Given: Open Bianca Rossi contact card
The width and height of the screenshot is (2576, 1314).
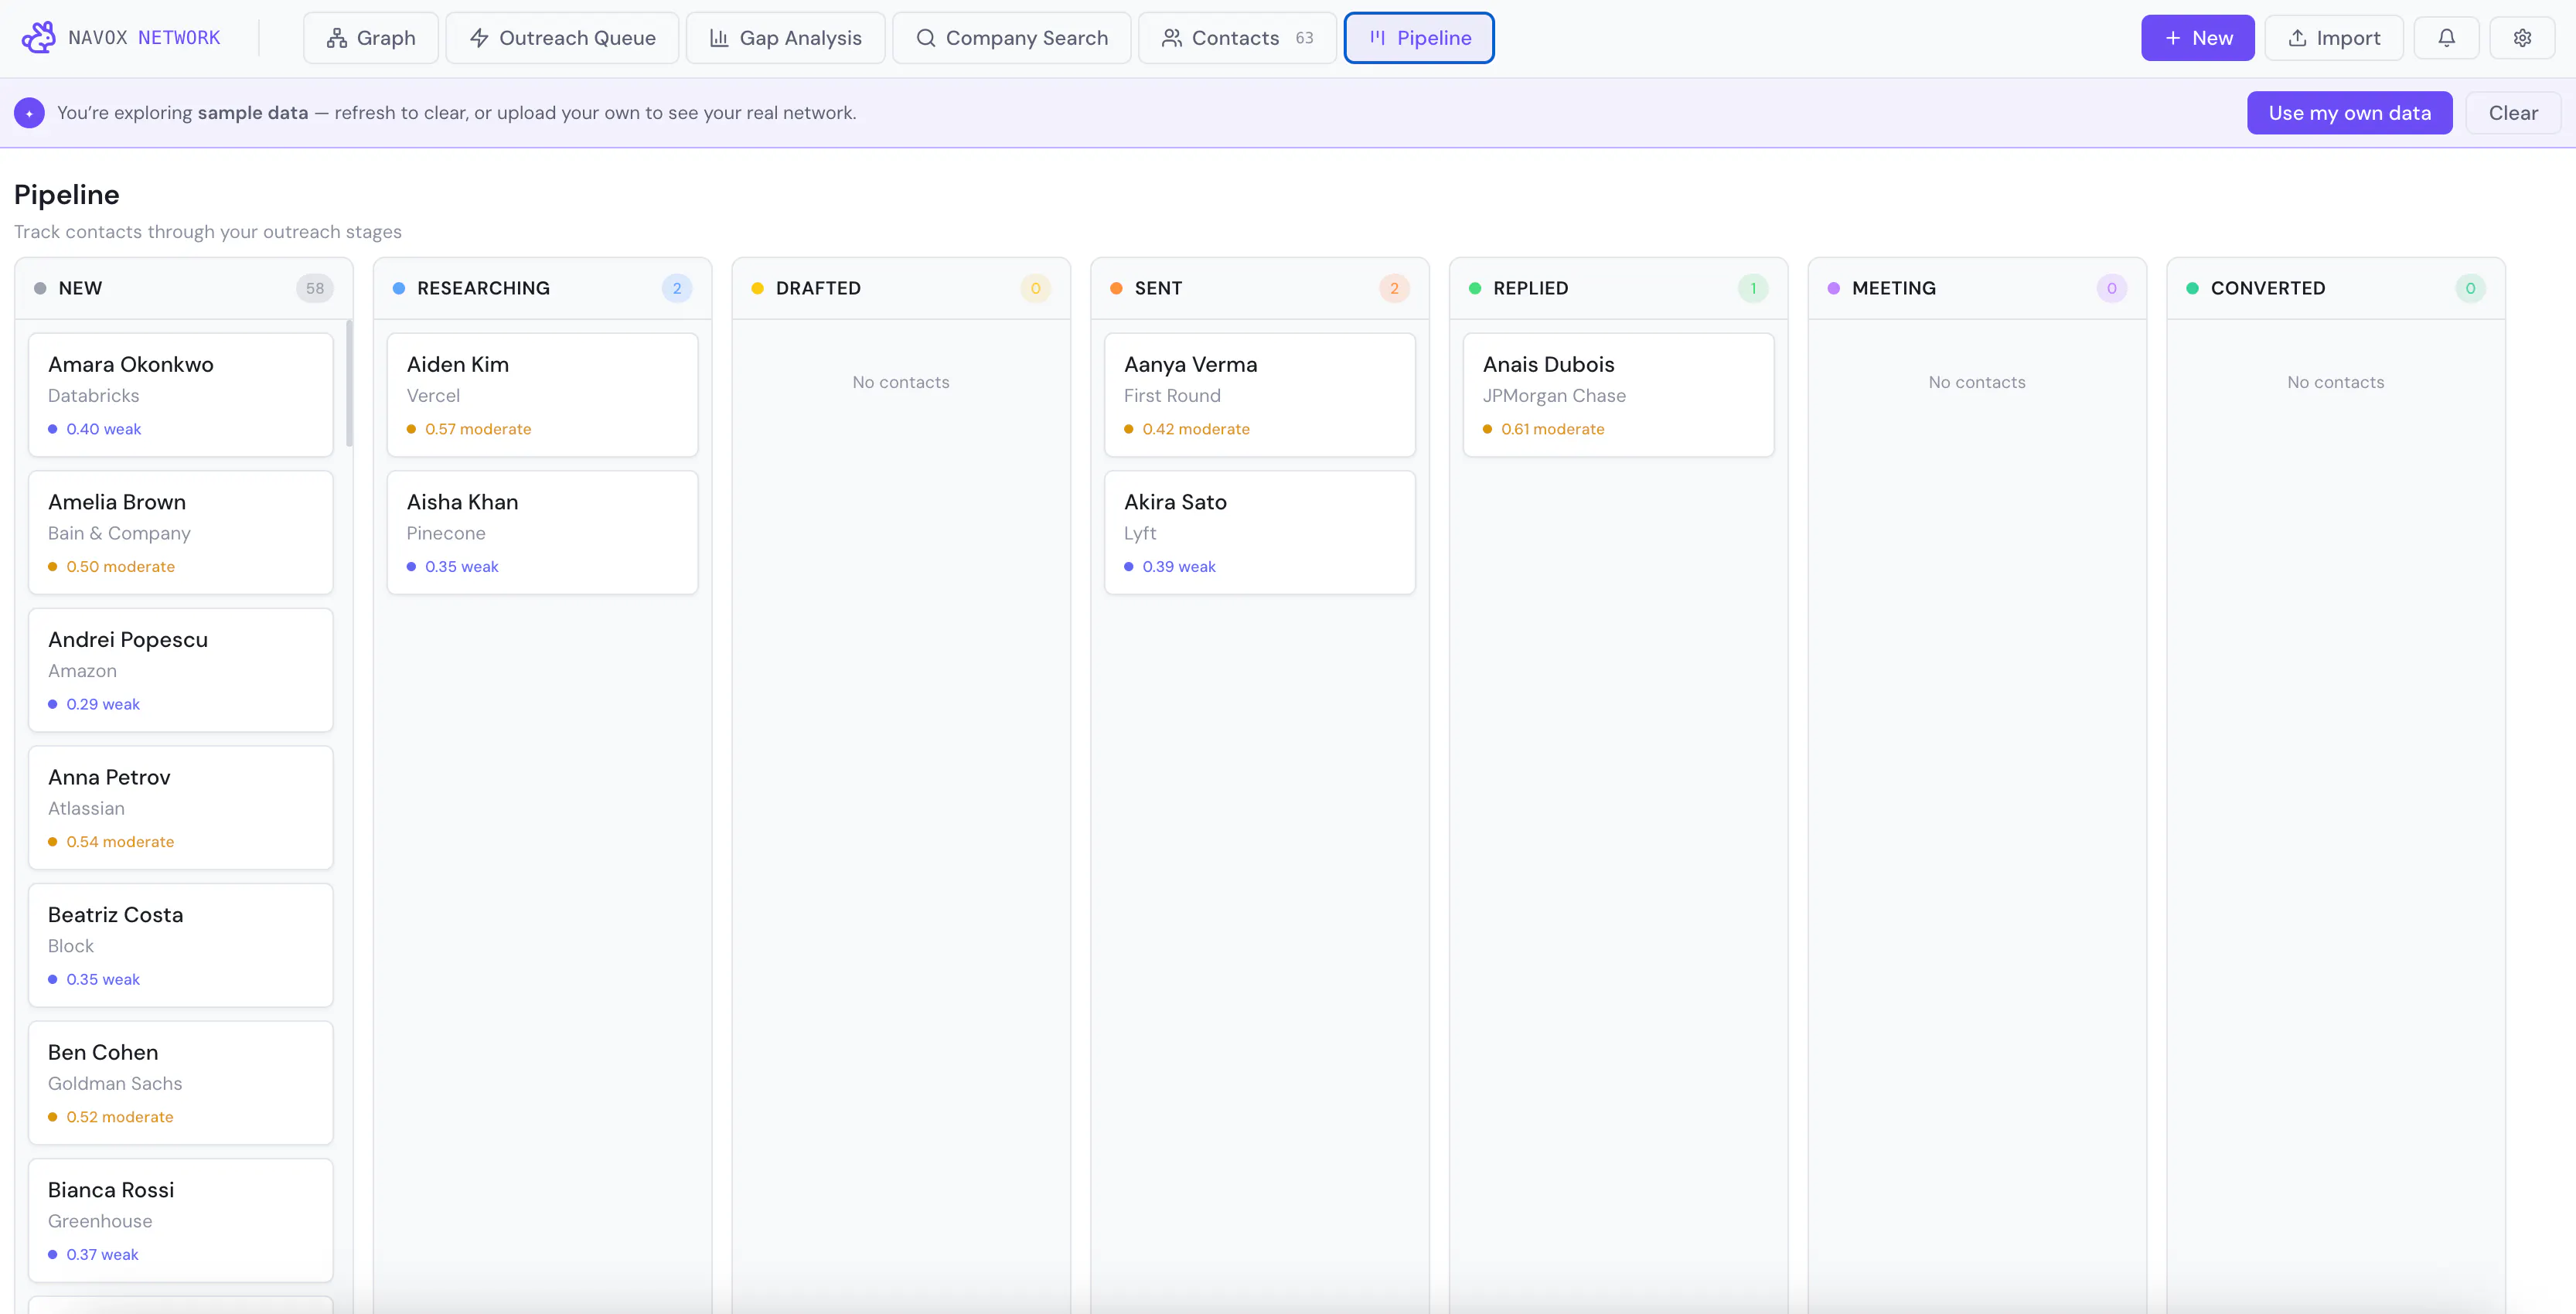Looking at the screenshot, I should (181, 1220).
